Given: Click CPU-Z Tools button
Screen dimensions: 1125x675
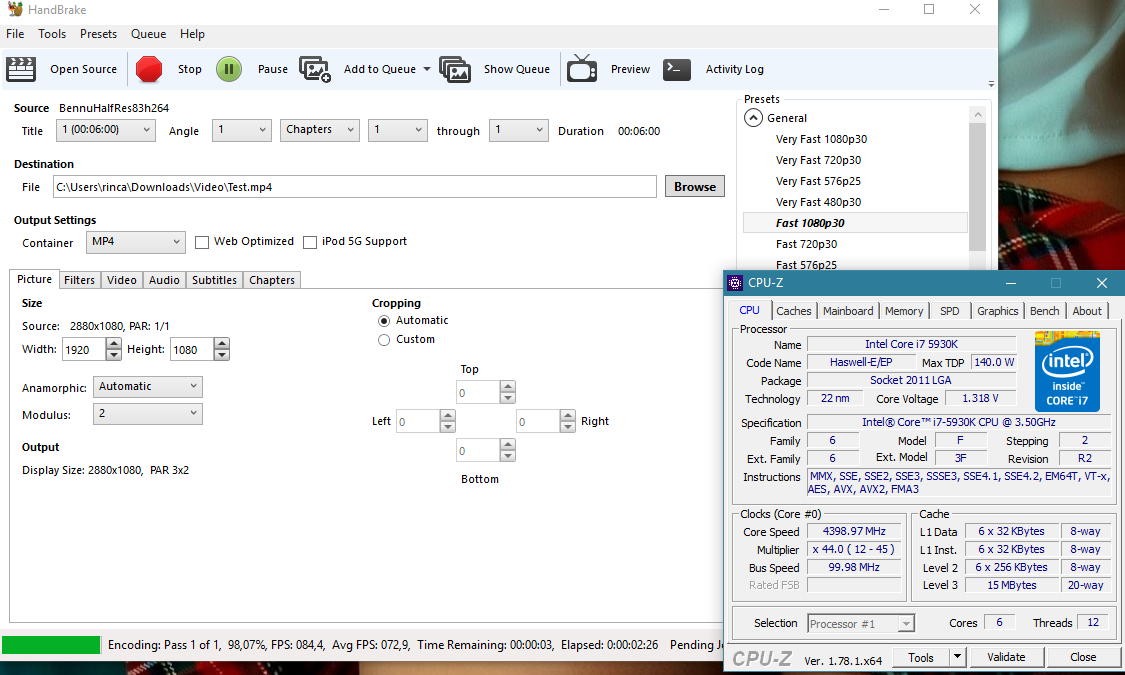Looking at the screenshot, I should click(921, 656).
